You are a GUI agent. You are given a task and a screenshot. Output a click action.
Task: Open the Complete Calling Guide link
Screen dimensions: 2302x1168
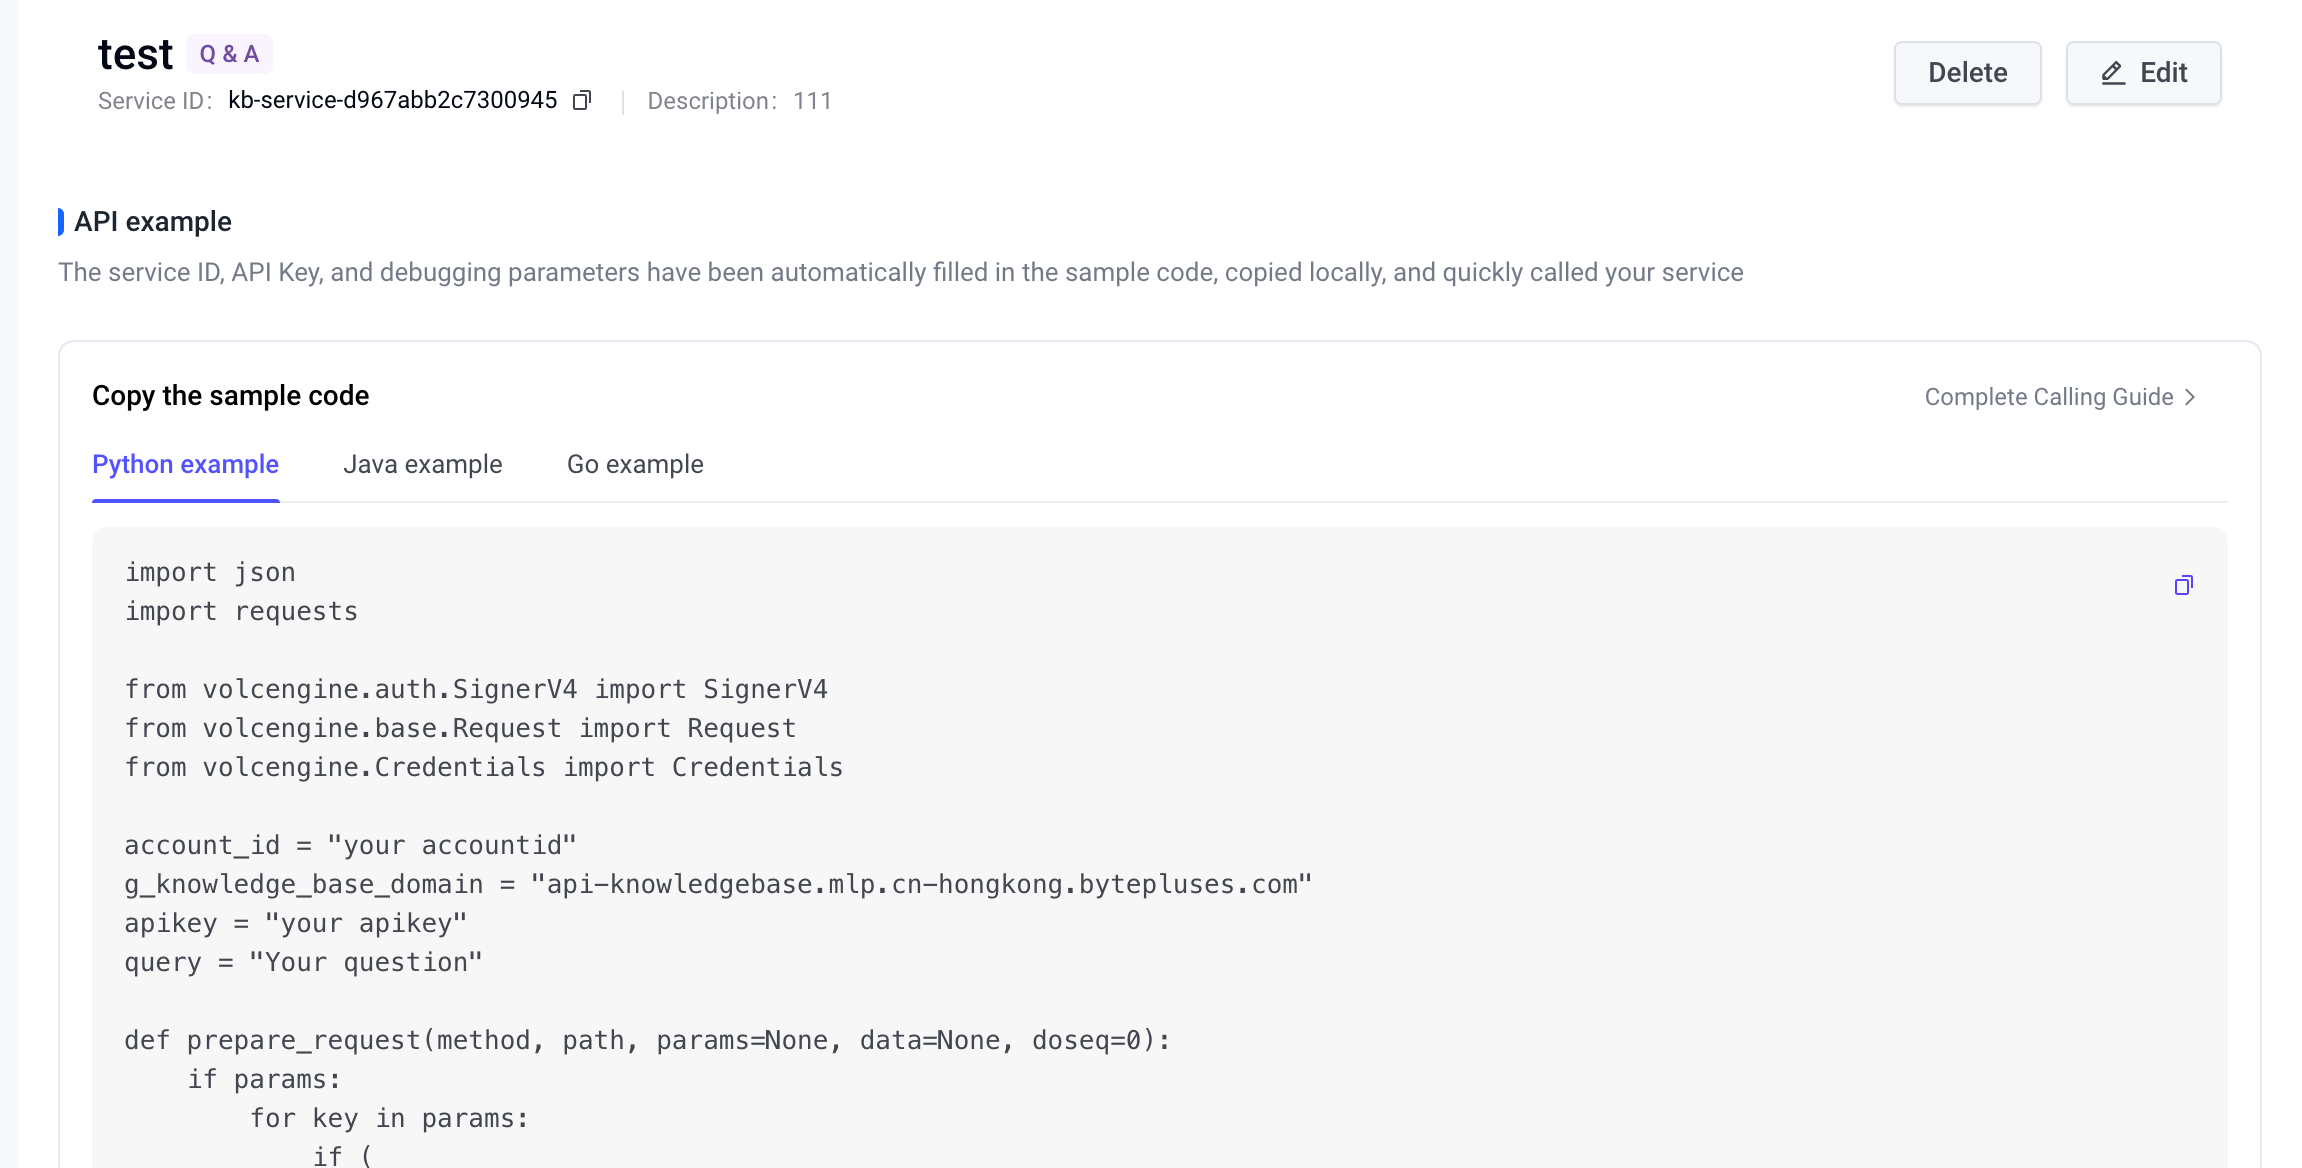tap(2048, 397)
